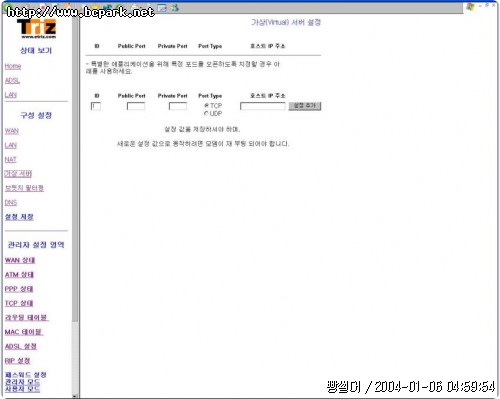Select the TCP port type radio
Screen dimensions: 500x399
click(x=206, y=105)
